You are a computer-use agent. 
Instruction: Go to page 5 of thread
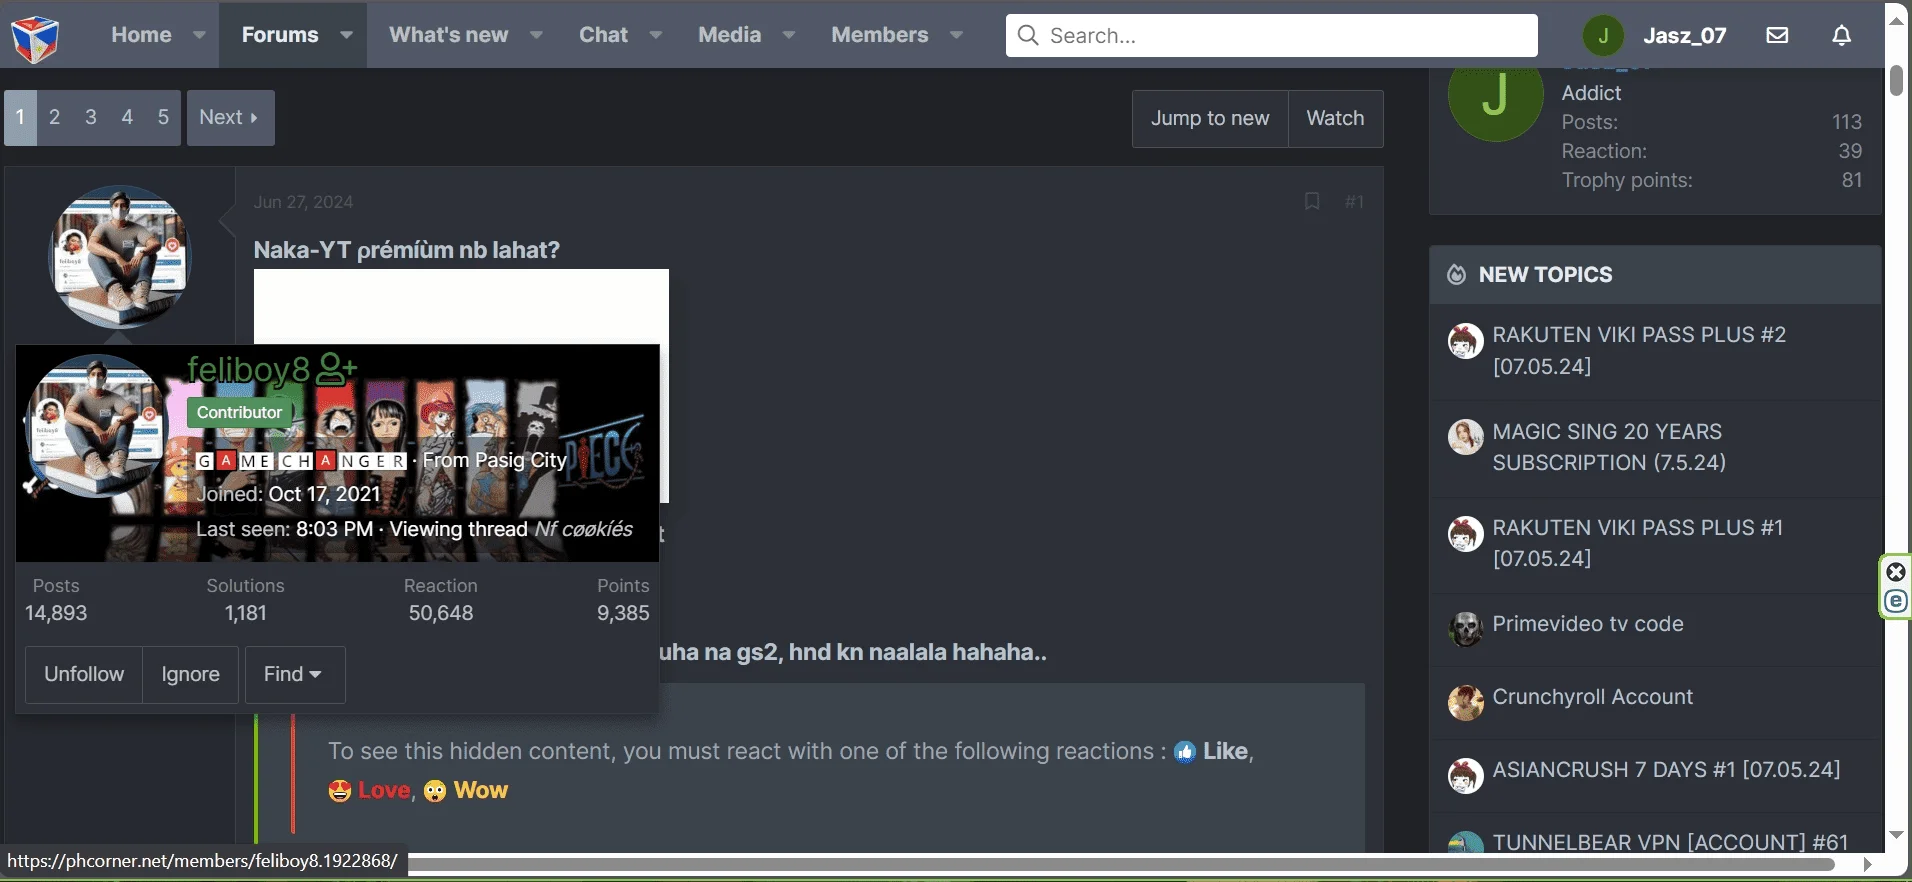pos(163,118)
